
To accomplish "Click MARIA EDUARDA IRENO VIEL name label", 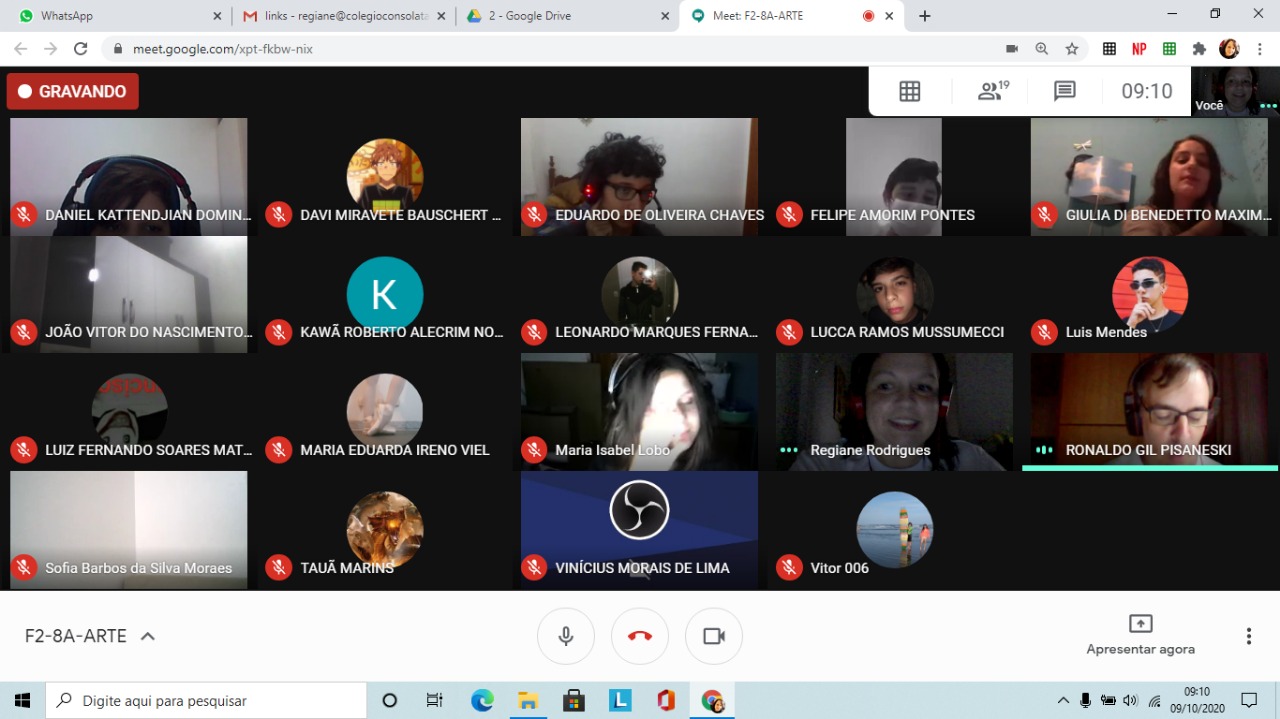I will pyautogui.click(x=395, y=450).
